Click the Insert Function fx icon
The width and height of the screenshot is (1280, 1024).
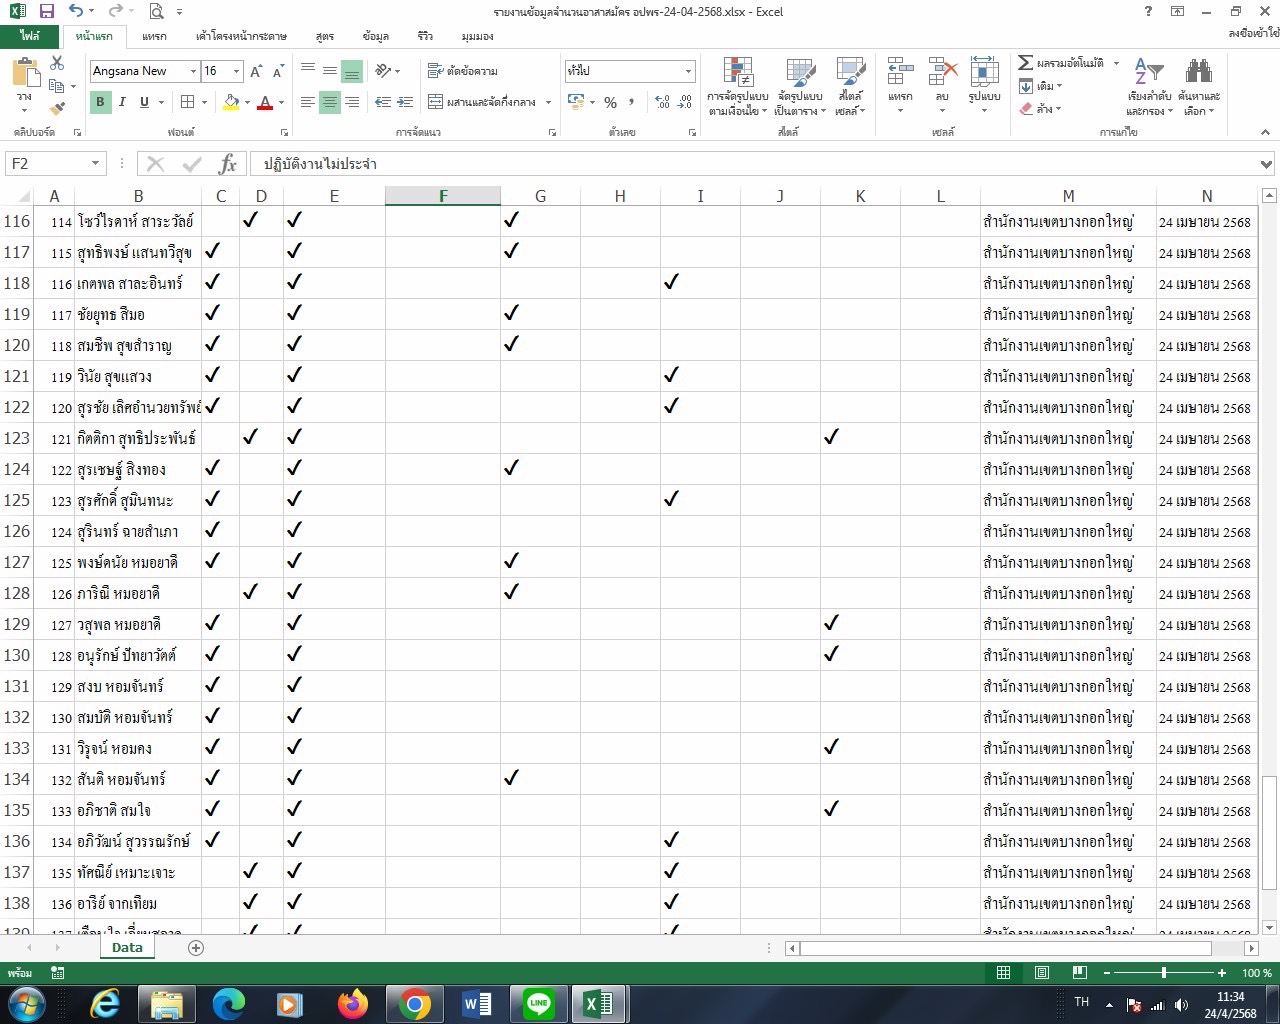pyautogui.click(x=228, y=164)
